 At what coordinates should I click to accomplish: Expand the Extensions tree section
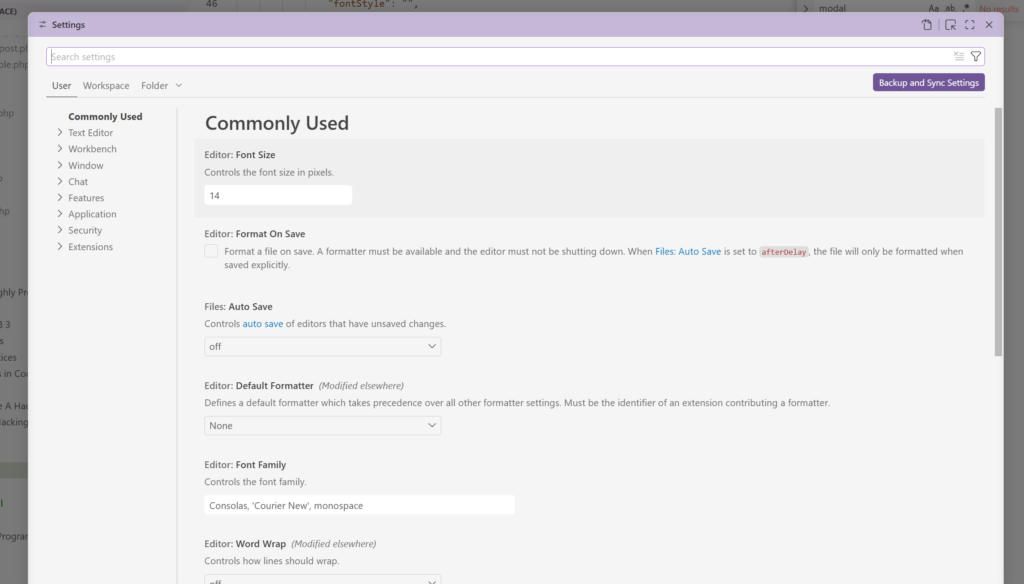[x=60, y=246]
